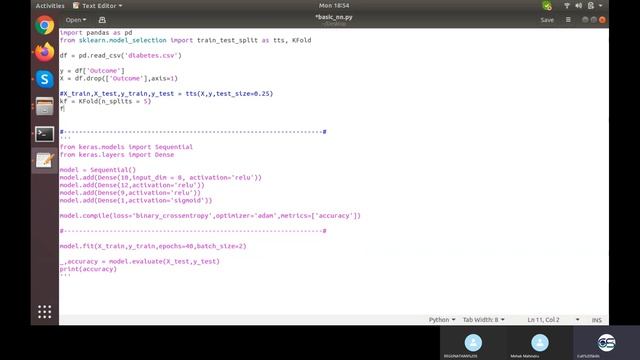640x360 pixels.
Task: Open the Tab Width selector
Action: coord(483,320)
